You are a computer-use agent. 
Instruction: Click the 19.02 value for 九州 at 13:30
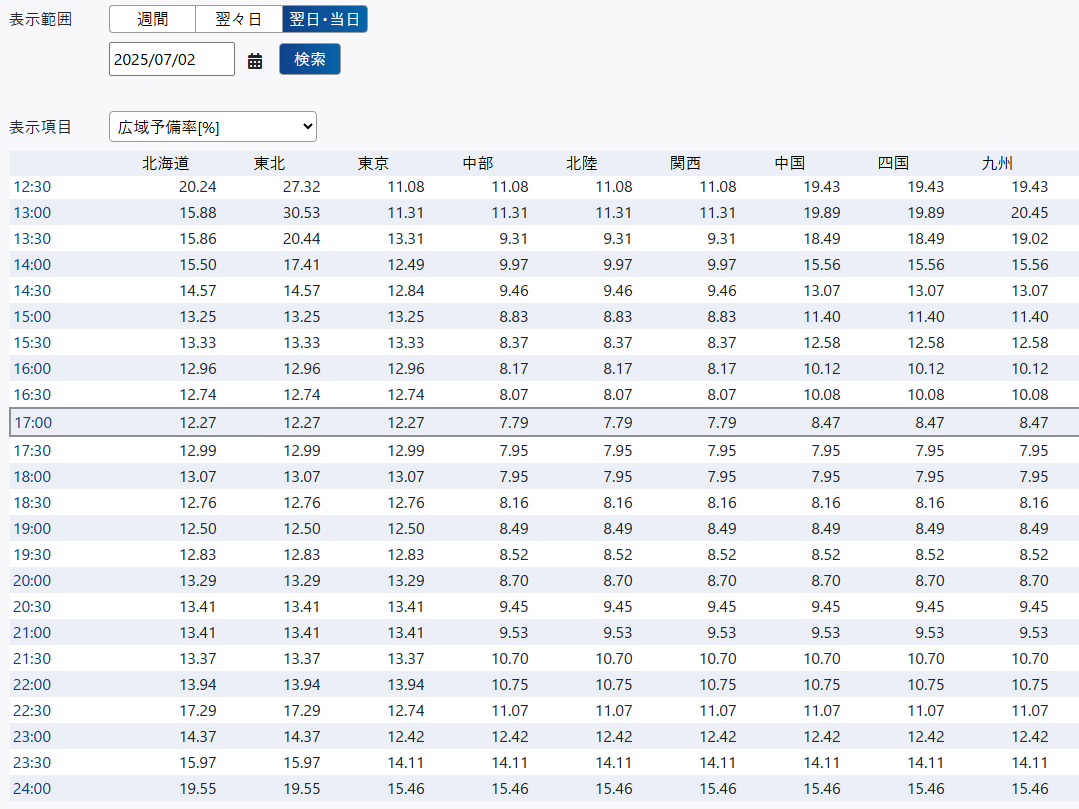pyautogui.click(x=1029, y=239)
